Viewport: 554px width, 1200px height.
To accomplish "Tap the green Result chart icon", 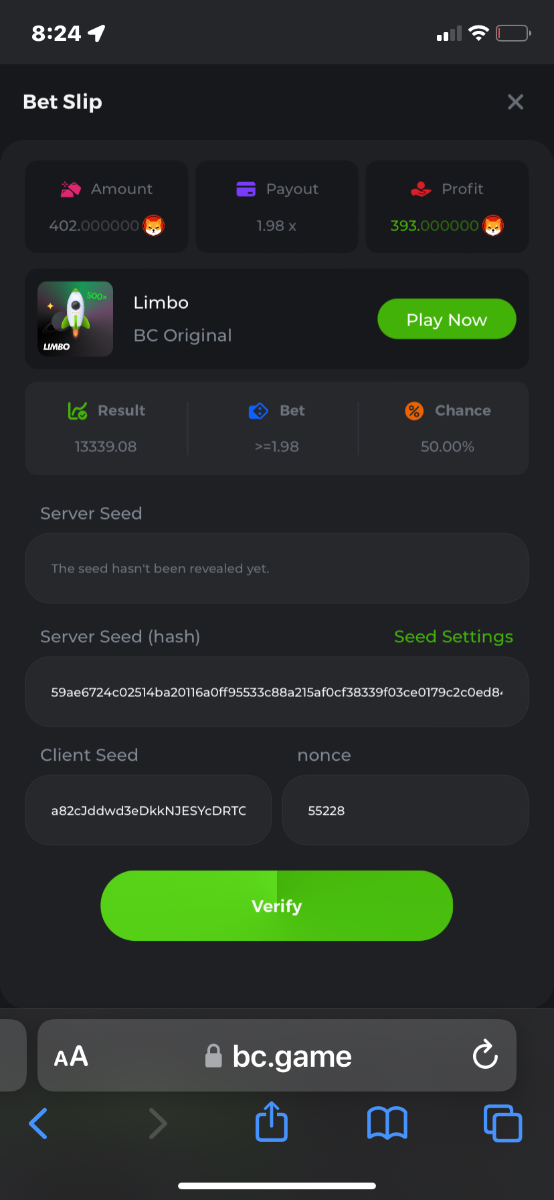I will [78, 411].
